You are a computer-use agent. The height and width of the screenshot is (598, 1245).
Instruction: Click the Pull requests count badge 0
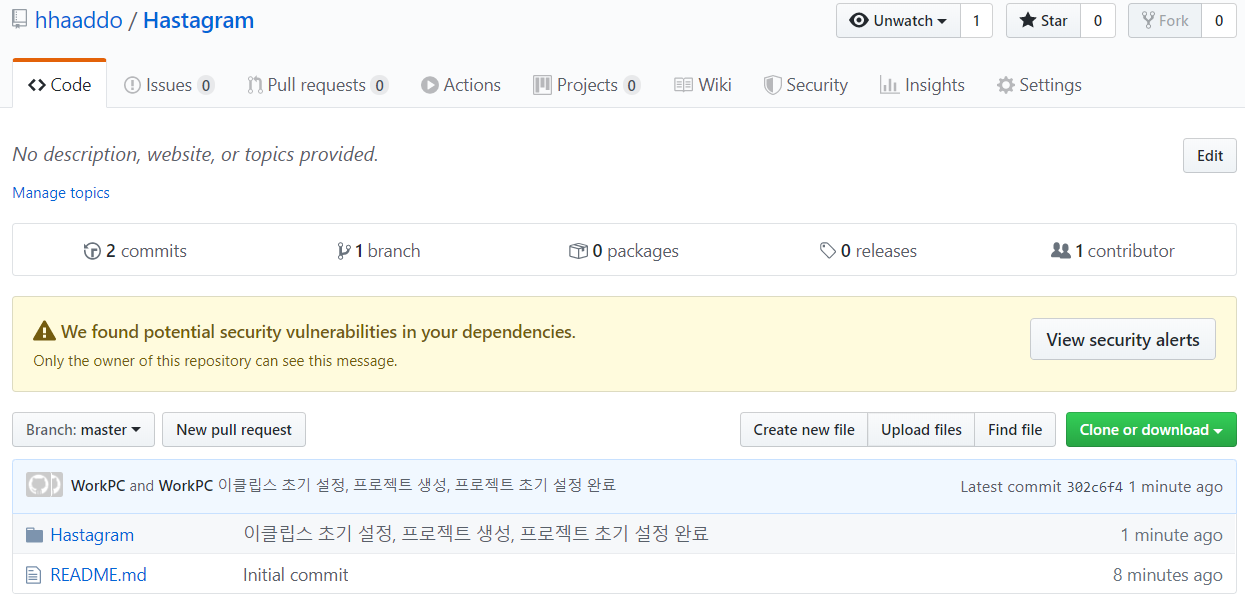(x=379, y=86)
